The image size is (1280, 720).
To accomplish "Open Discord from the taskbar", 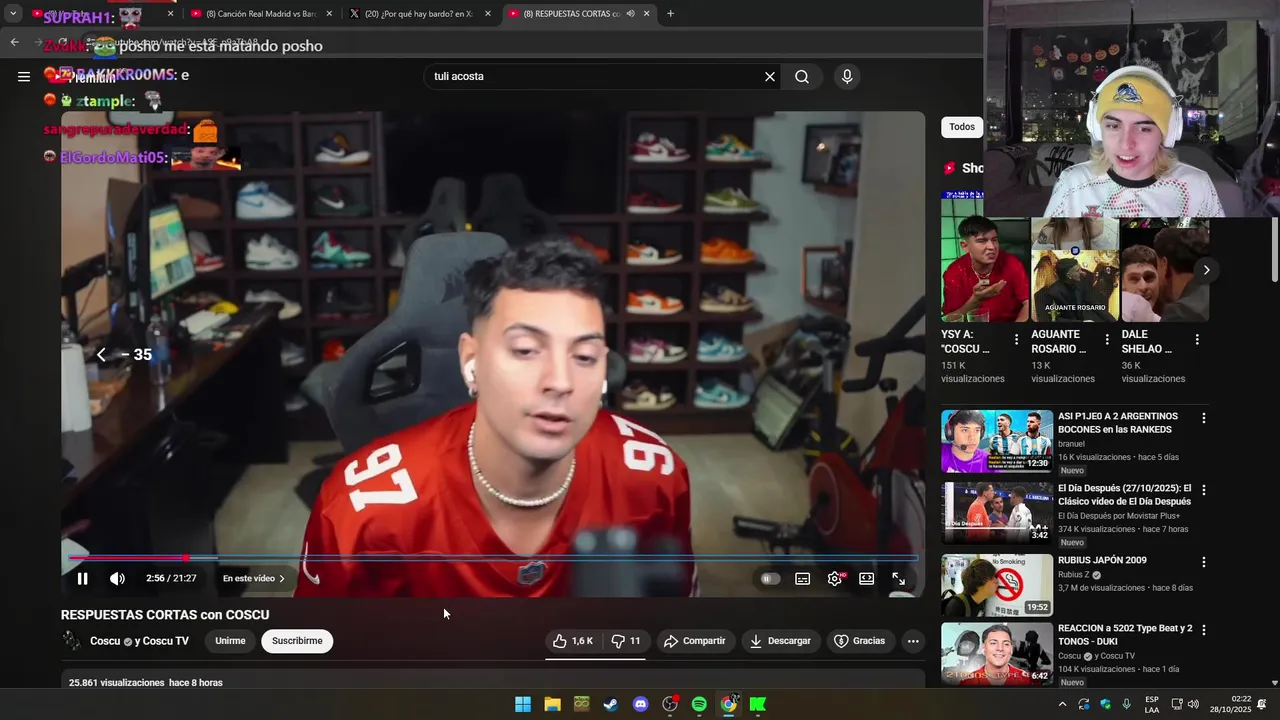I will pyautogui.click(x=640, y=704).
